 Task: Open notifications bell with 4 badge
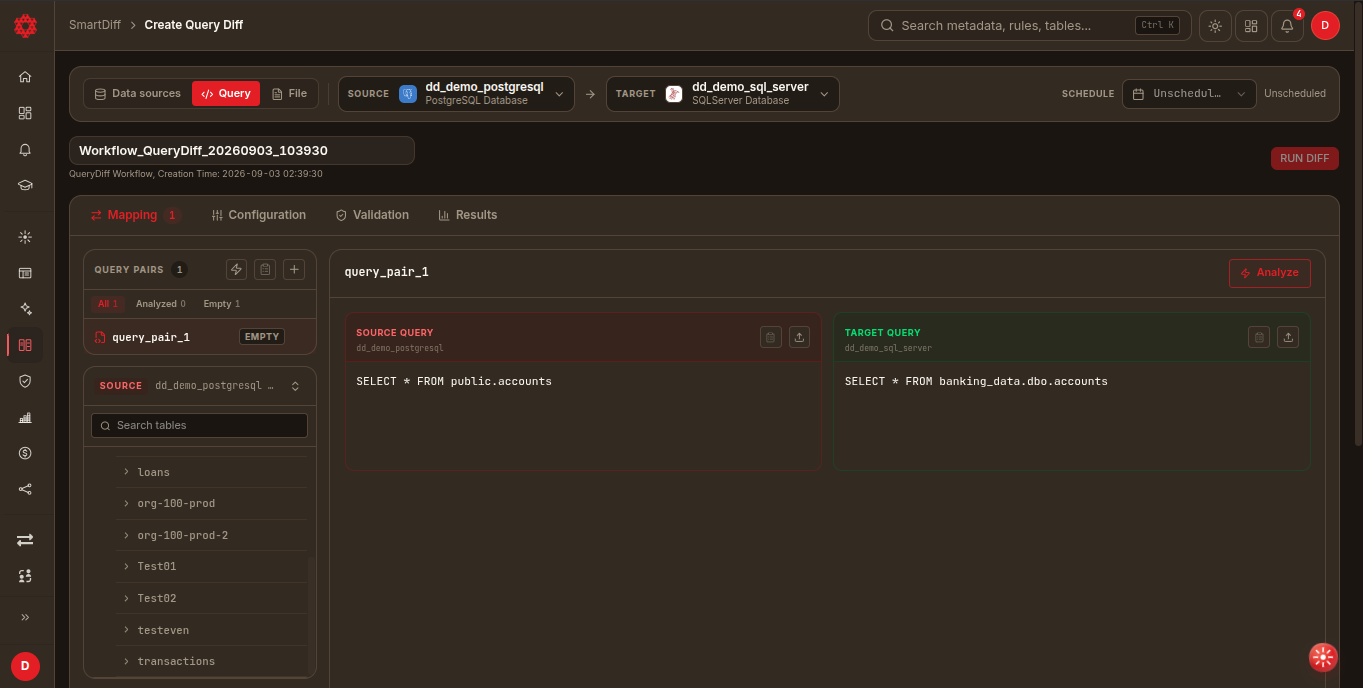[x=1287, y=26]
